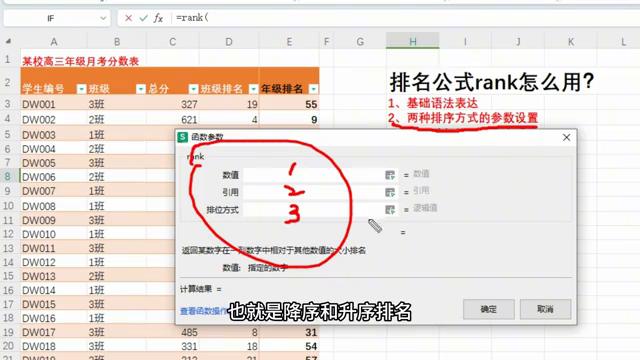Click the 取消 button in dialog
The image size is (640, 360).
coord(545,309)
